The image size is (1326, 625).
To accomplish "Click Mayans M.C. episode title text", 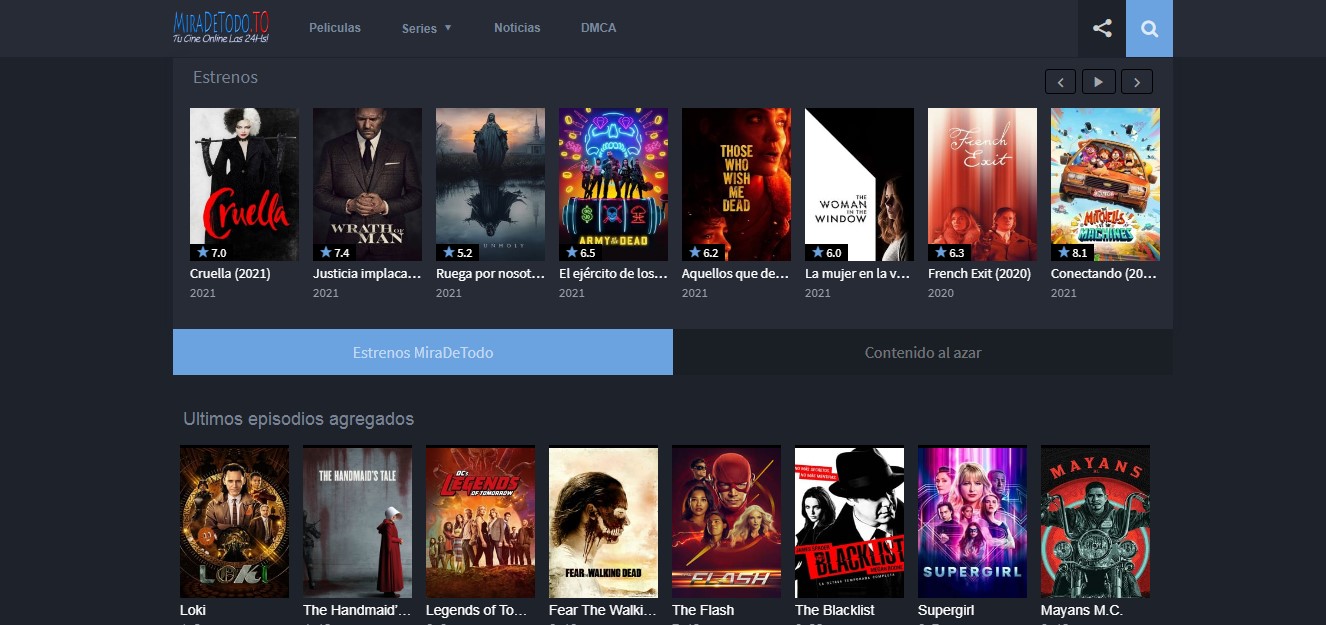I will [1082, 610].
